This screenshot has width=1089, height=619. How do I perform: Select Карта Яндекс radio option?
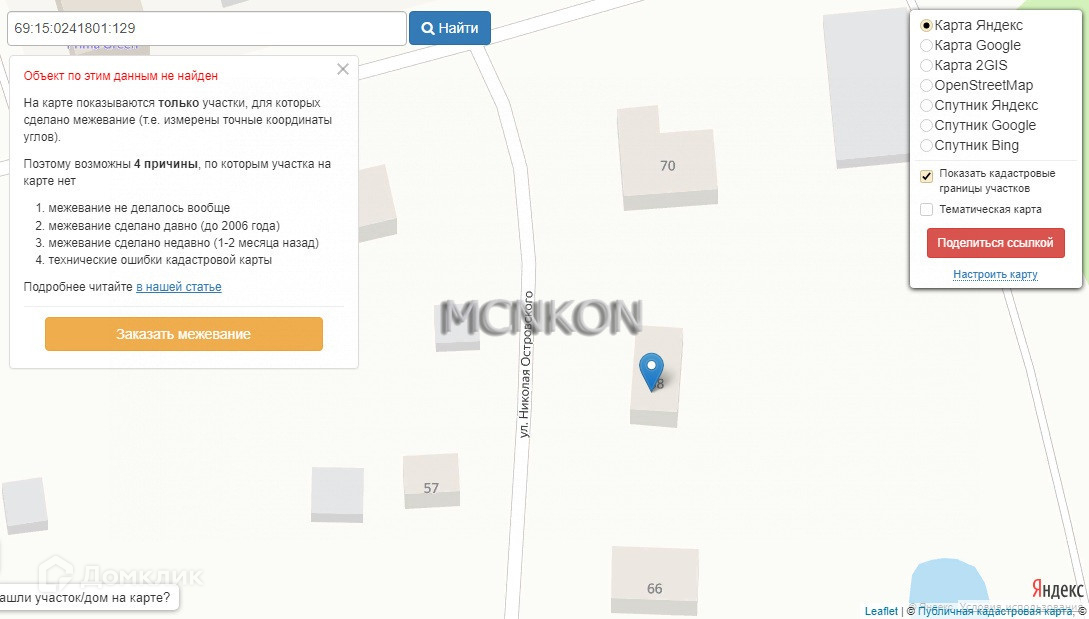point(926,26)
